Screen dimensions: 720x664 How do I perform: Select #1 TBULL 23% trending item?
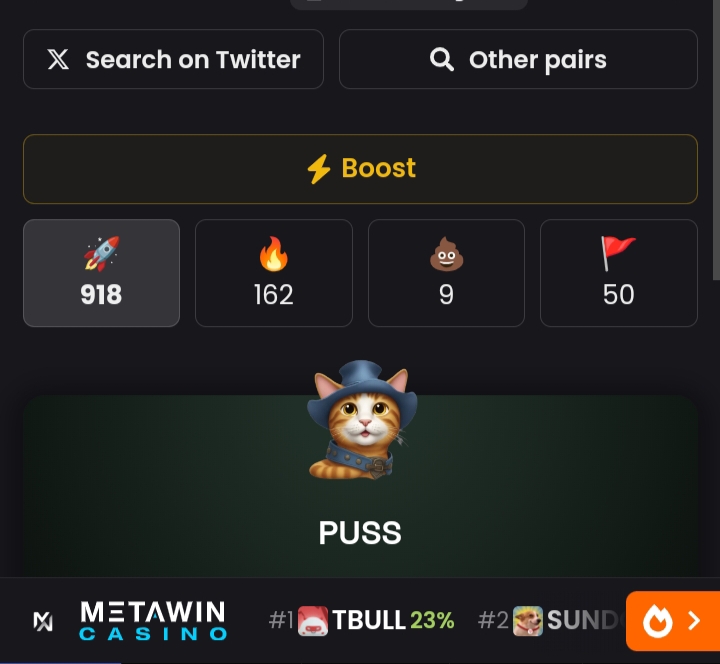tap(361, 621)
